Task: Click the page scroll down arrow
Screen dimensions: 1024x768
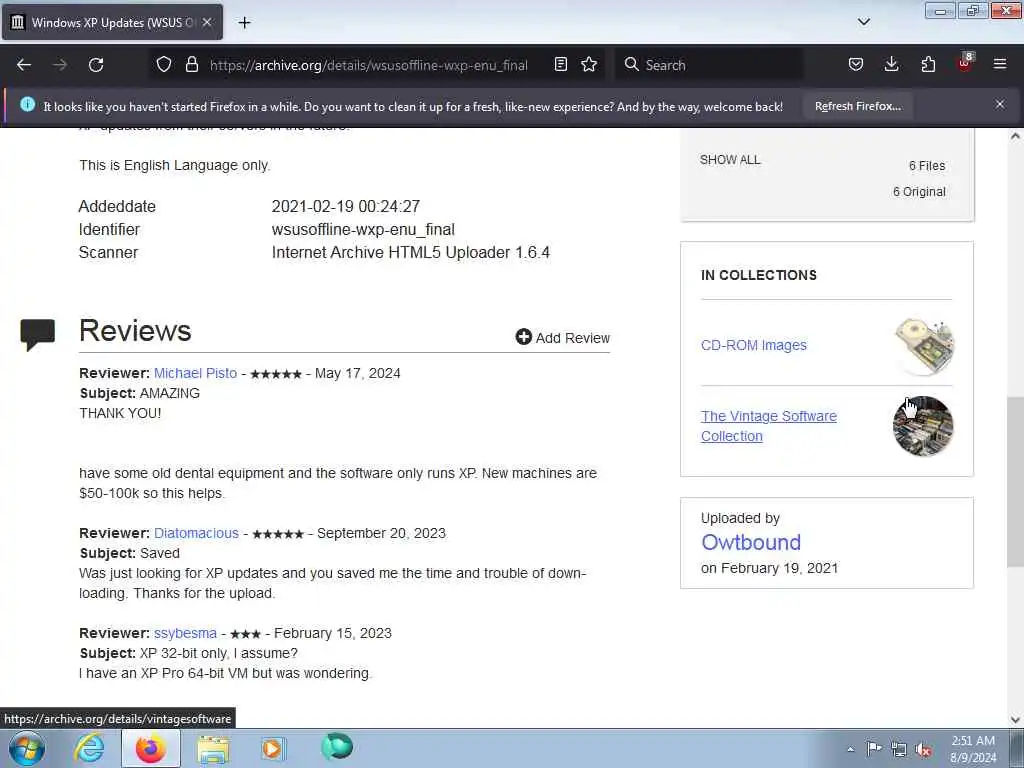Action: (1015, 720)
